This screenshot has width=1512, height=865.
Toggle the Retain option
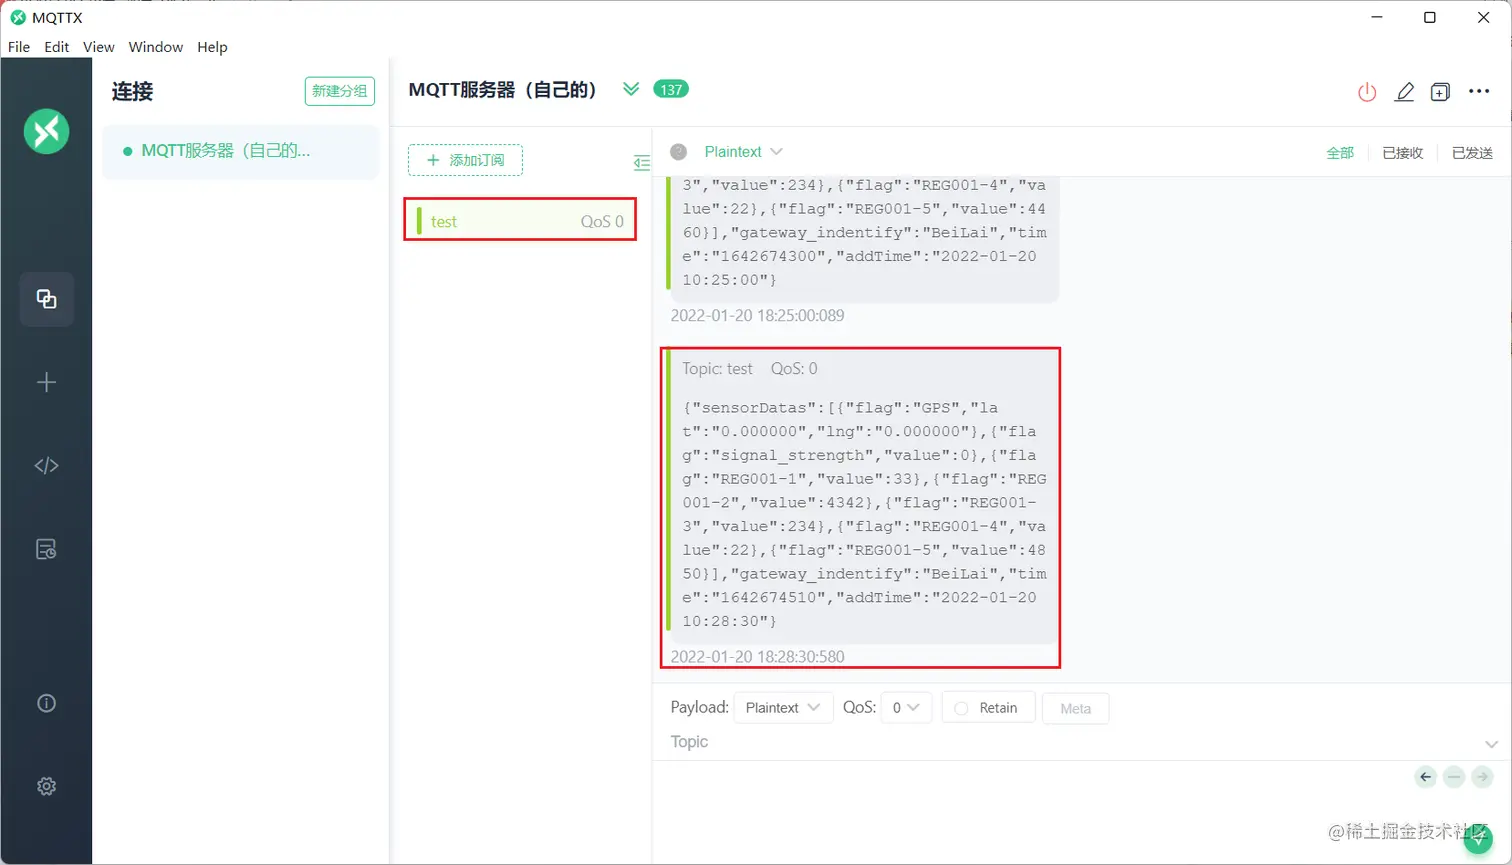[x=988, y=708]
